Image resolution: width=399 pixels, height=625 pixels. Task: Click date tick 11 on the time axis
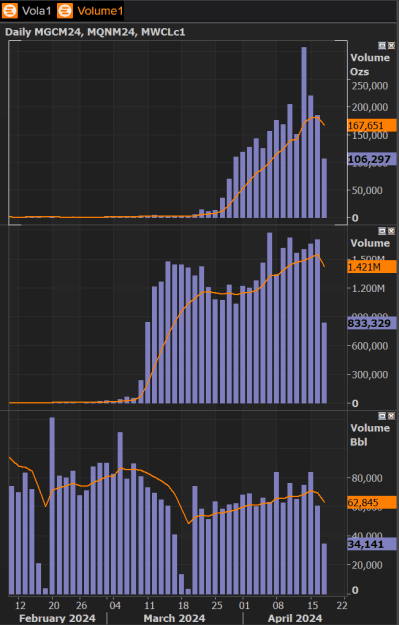point(149,605)
